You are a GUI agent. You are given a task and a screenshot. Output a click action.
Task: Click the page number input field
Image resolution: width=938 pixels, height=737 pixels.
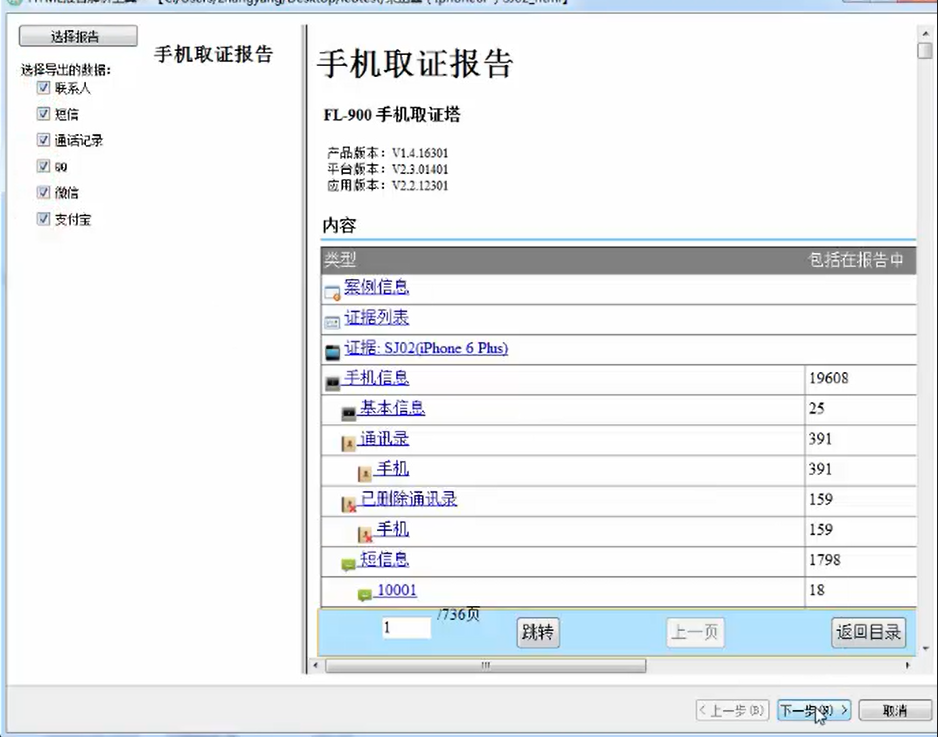pyautogui.click(x=407, y=628)
